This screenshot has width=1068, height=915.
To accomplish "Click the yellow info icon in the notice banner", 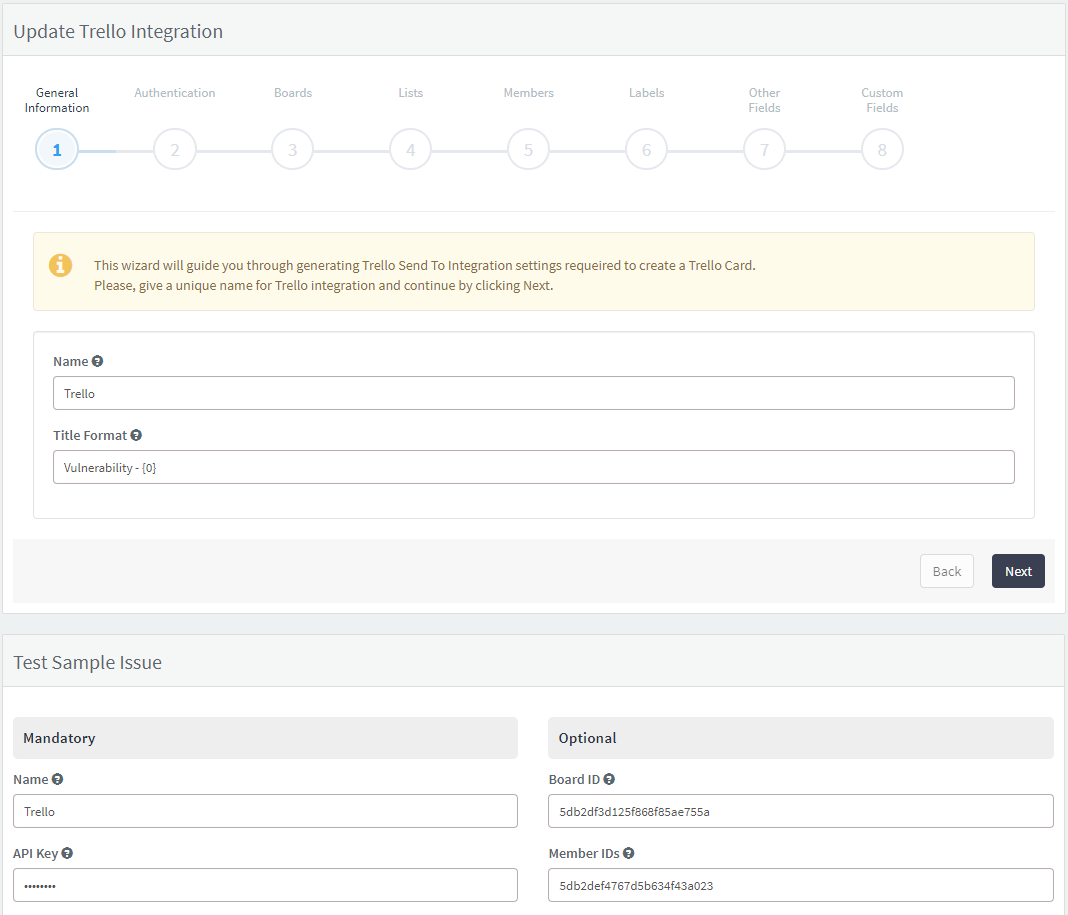I will (61, 265).
